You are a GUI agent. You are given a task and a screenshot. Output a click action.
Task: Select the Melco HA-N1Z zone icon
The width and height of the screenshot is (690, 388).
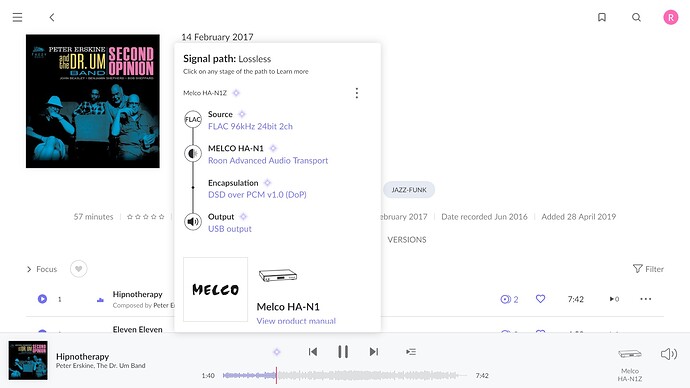click(630, 354)
